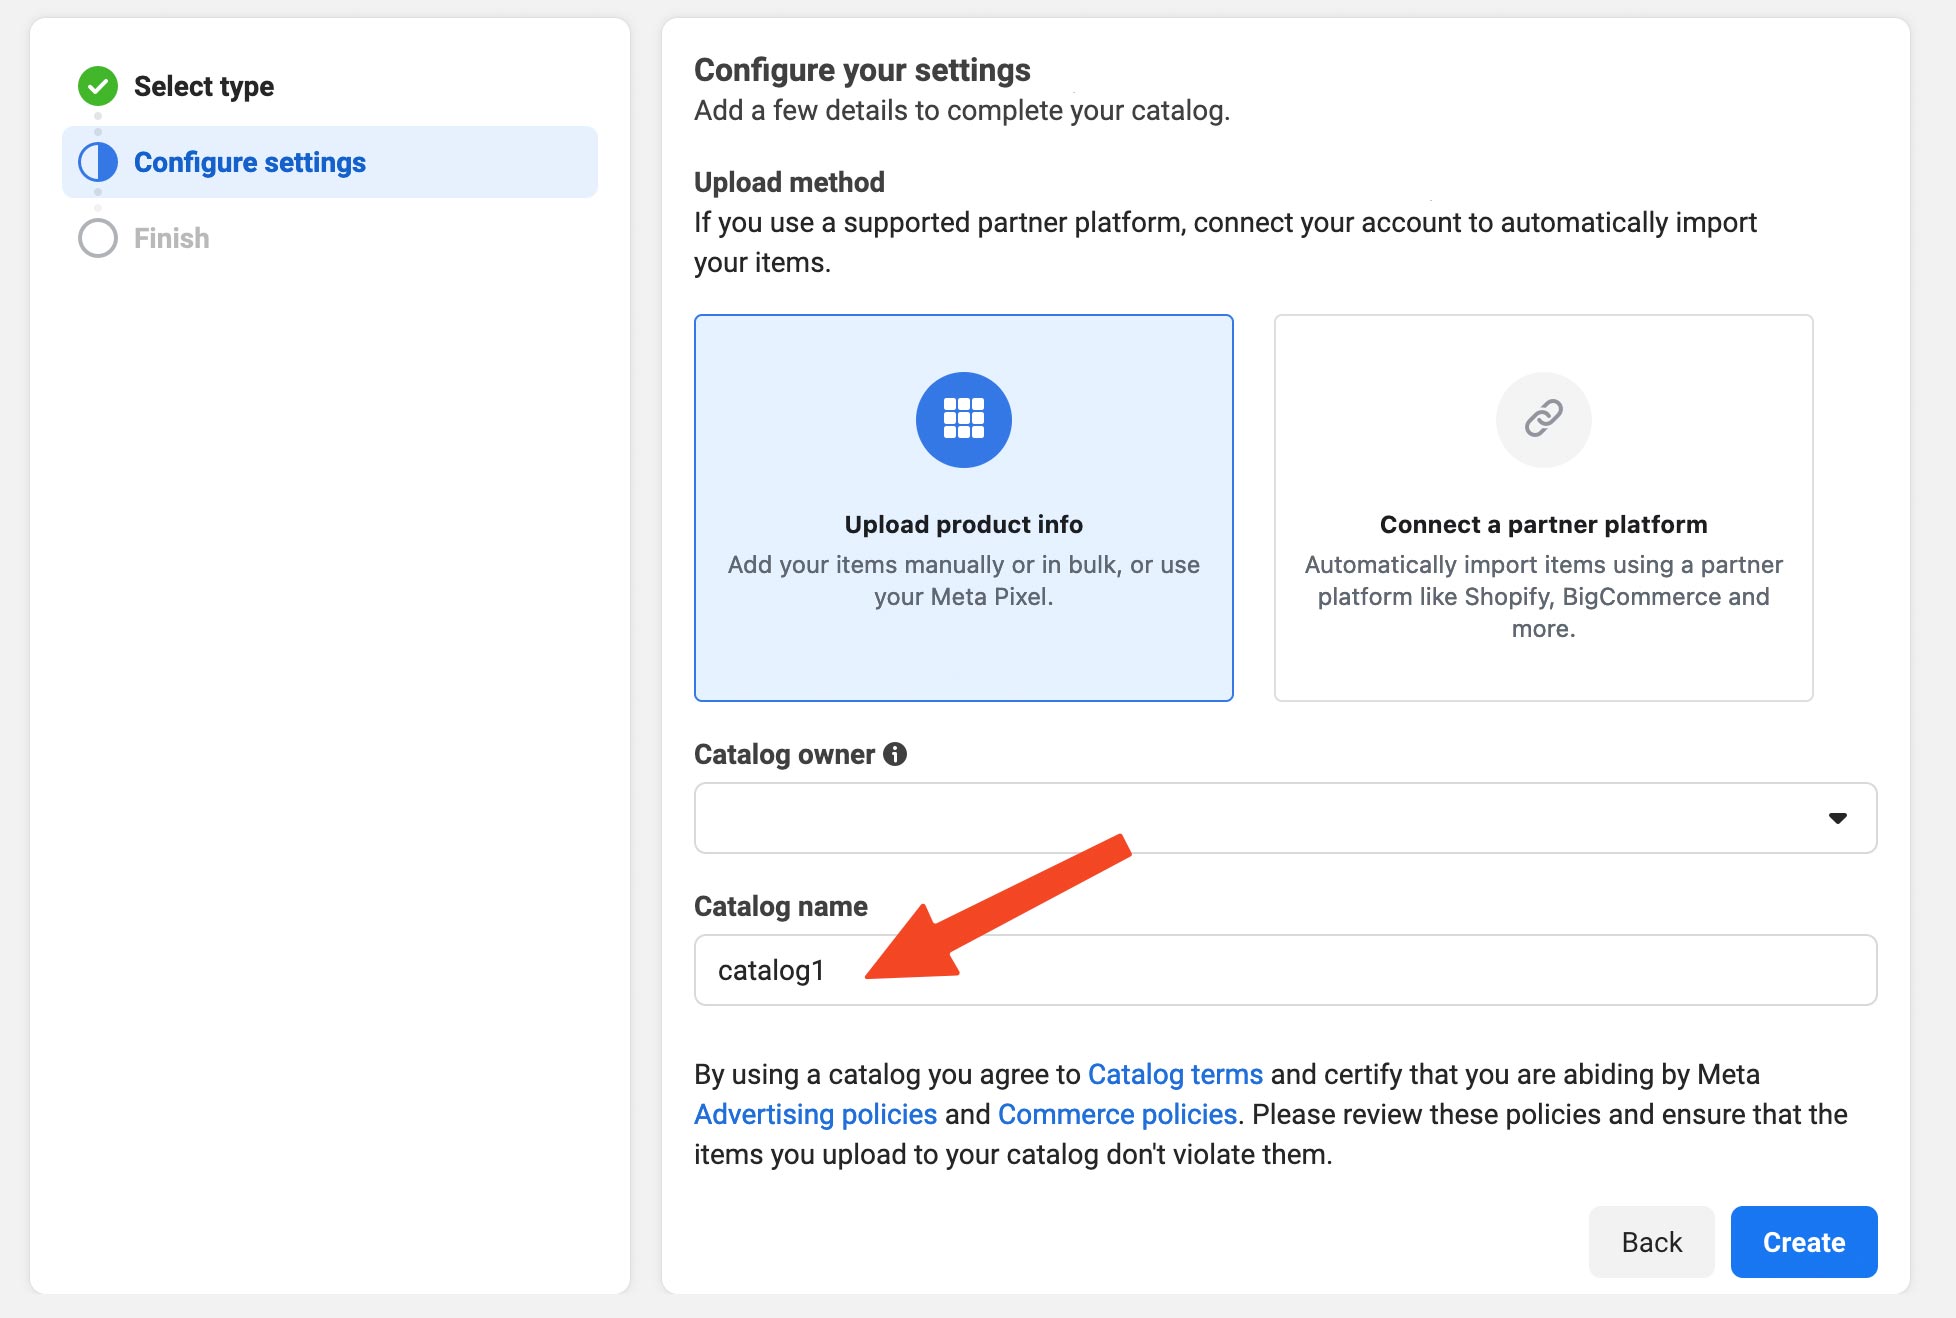Viewport: 1956px width, 1318px height.
Task: Click the blue grid Upload product icon
Action: pyautogui.click(x=963, y=419)
